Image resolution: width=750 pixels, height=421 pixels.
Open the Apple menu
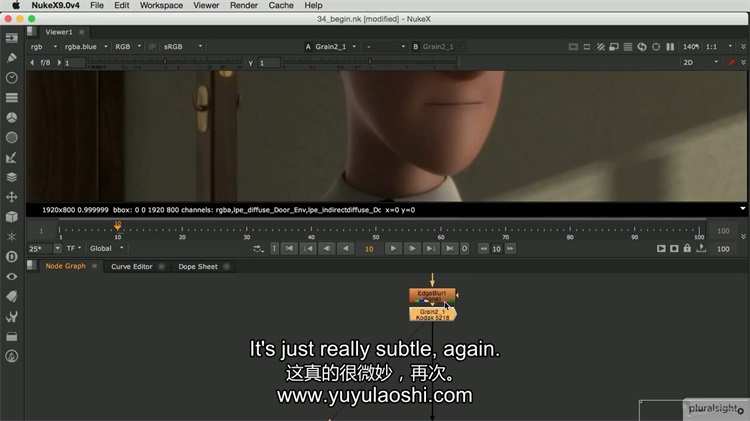pyautogui.click(x=16, y=5)
